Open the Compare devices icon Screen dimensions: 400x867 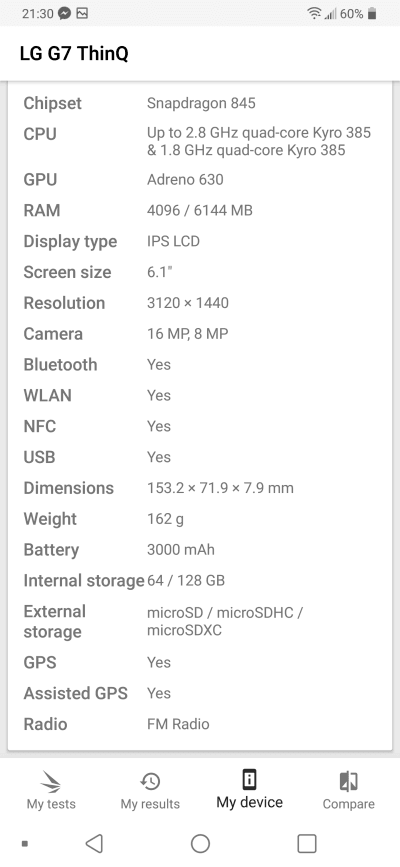tap(349, 781)
